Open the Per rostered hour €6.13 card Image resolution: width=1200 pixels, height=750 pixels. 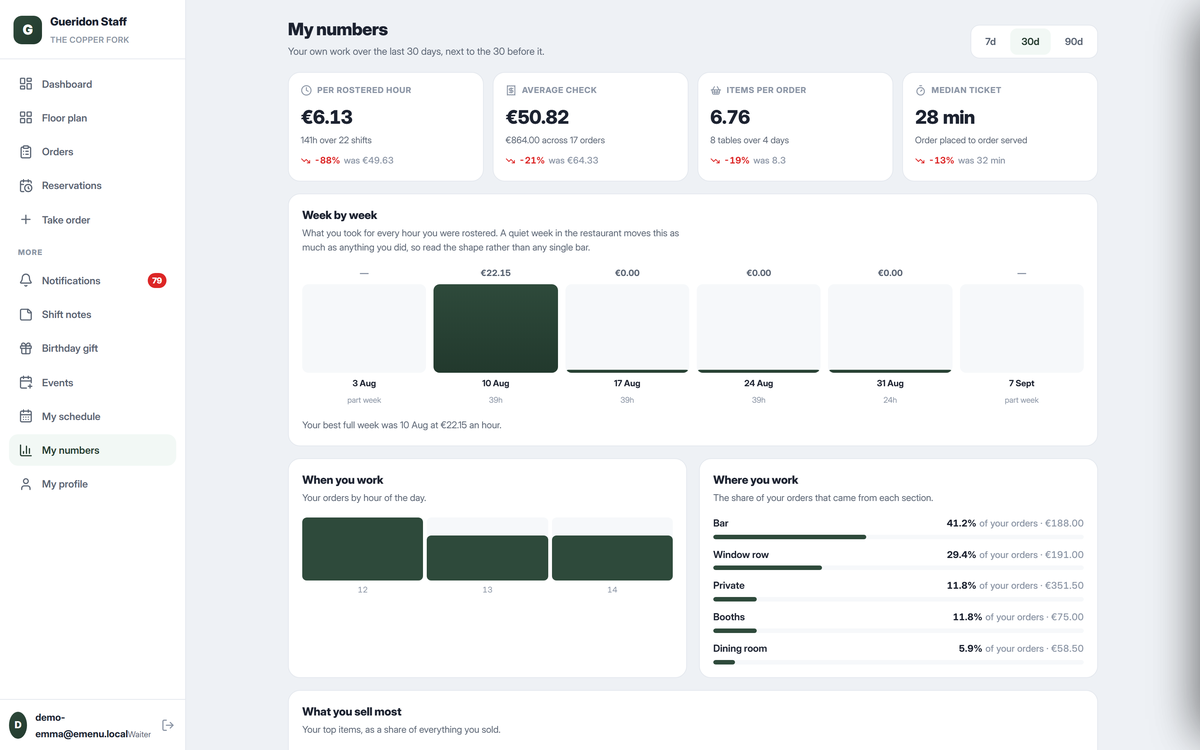[385, 127]
